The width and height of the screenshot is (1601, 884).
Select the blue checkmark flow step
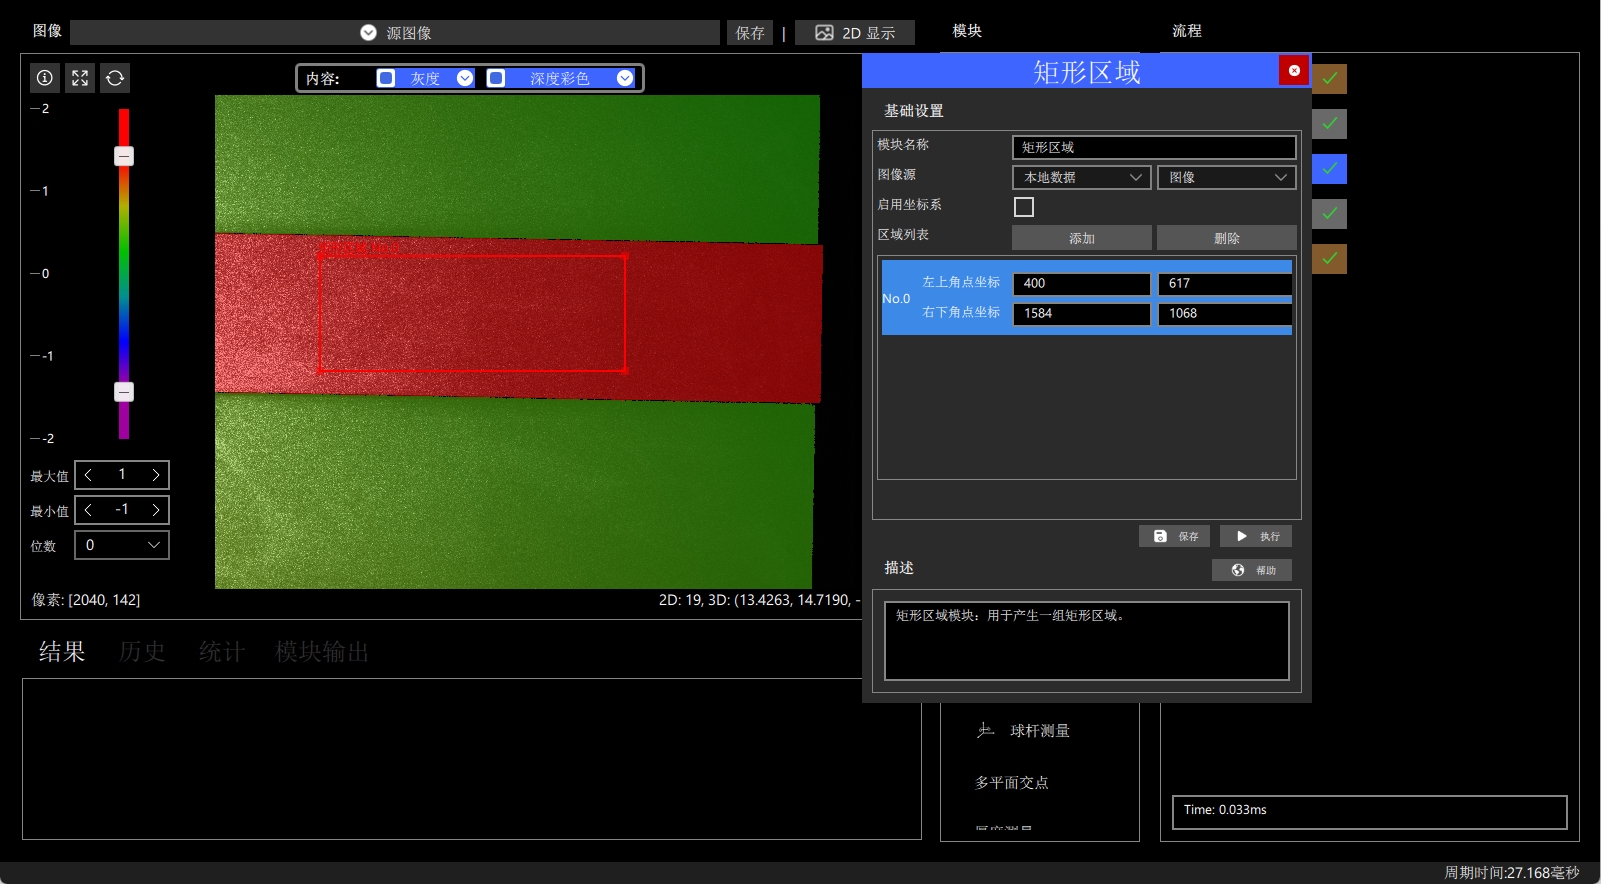coord(1330,169)
